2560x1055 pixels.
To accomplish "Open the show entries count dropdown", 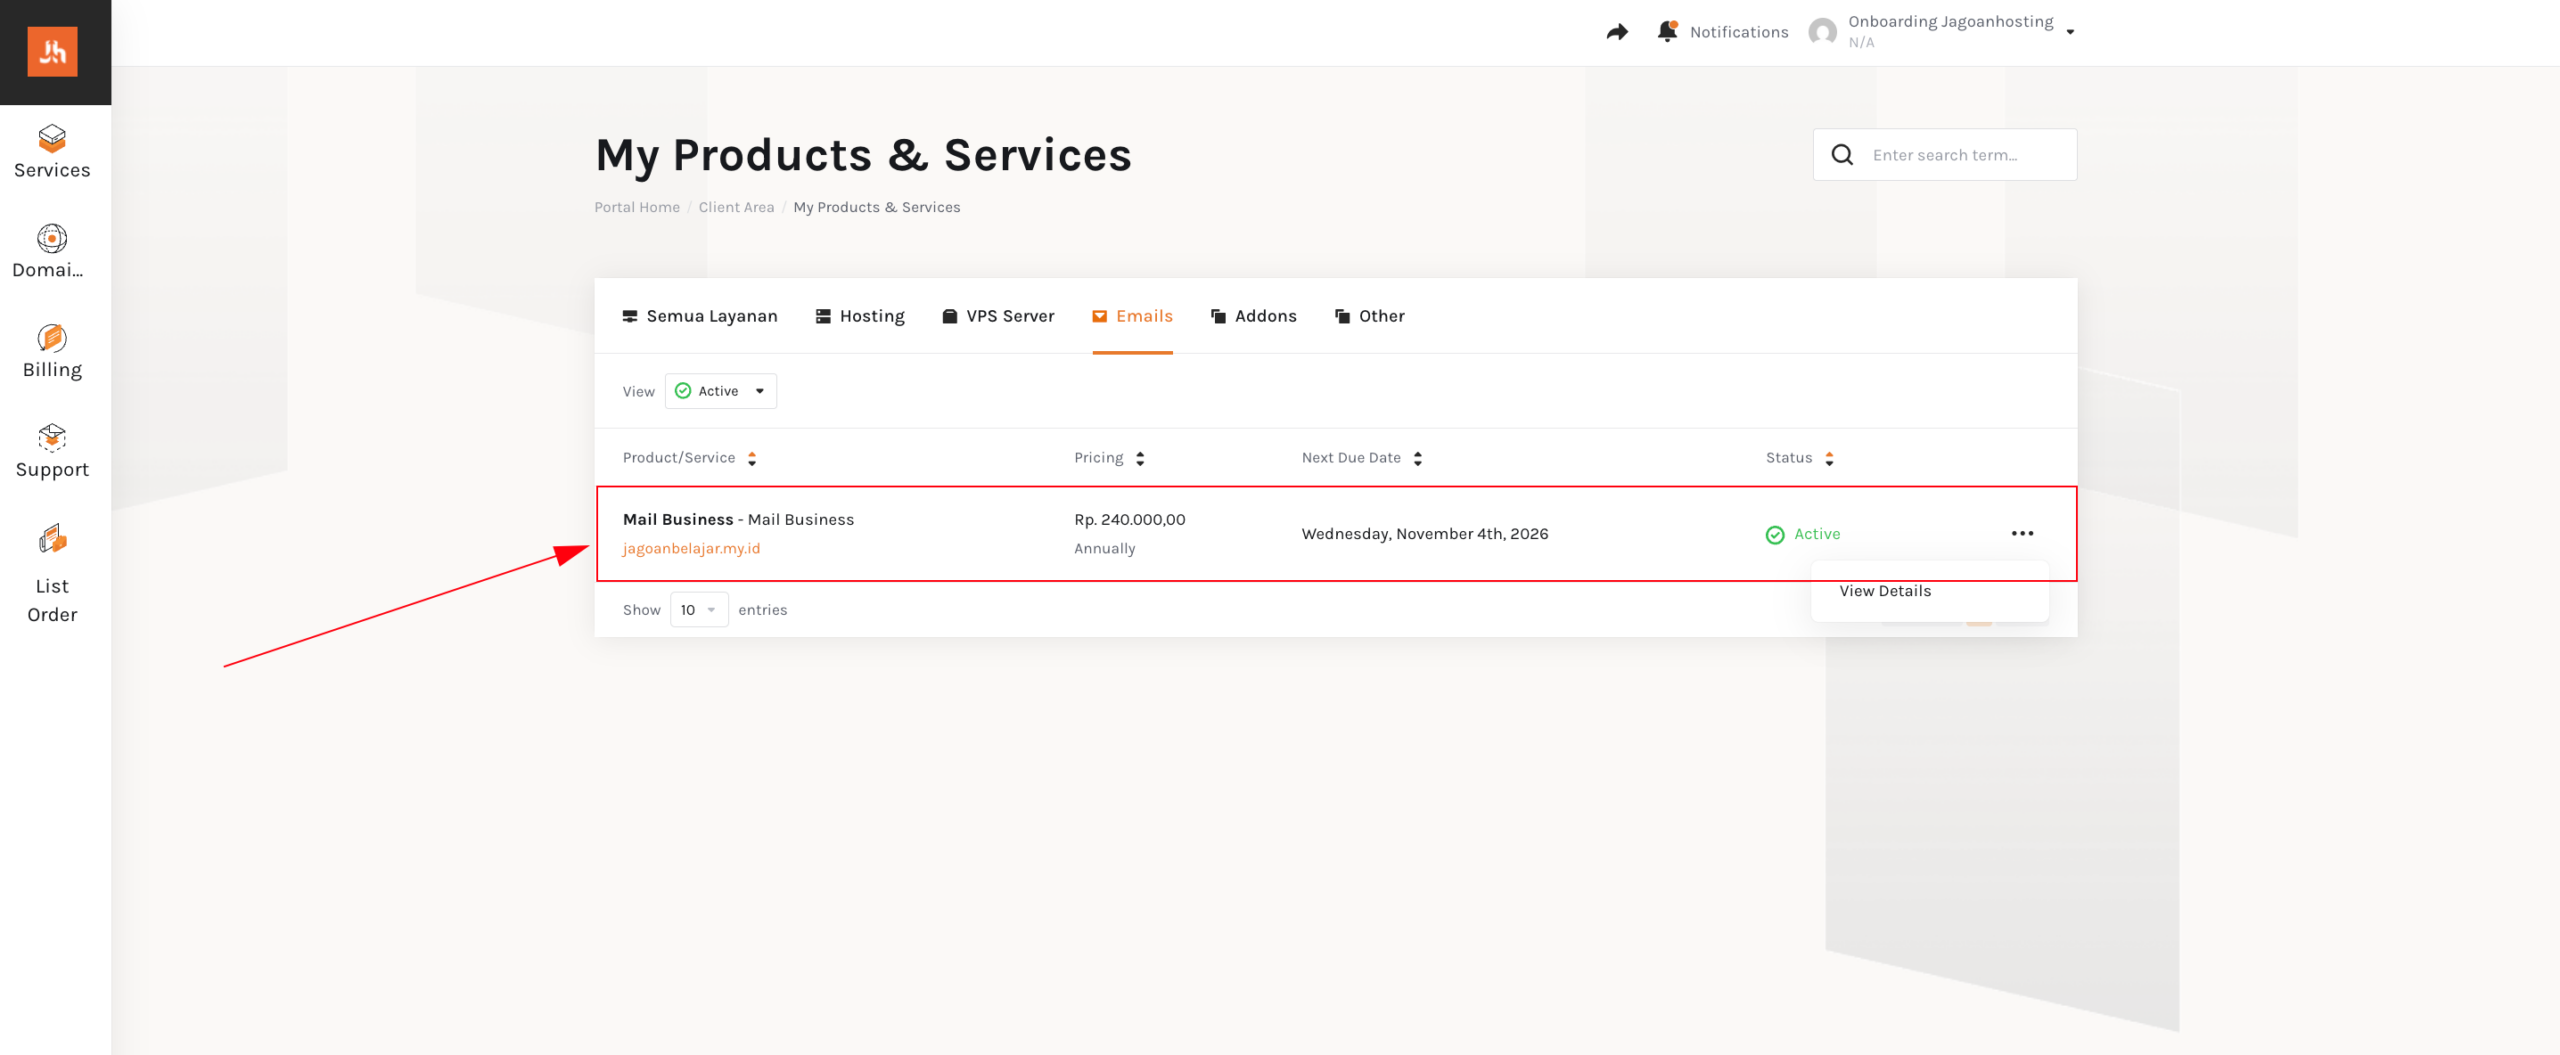I will (x=698, y=610).
